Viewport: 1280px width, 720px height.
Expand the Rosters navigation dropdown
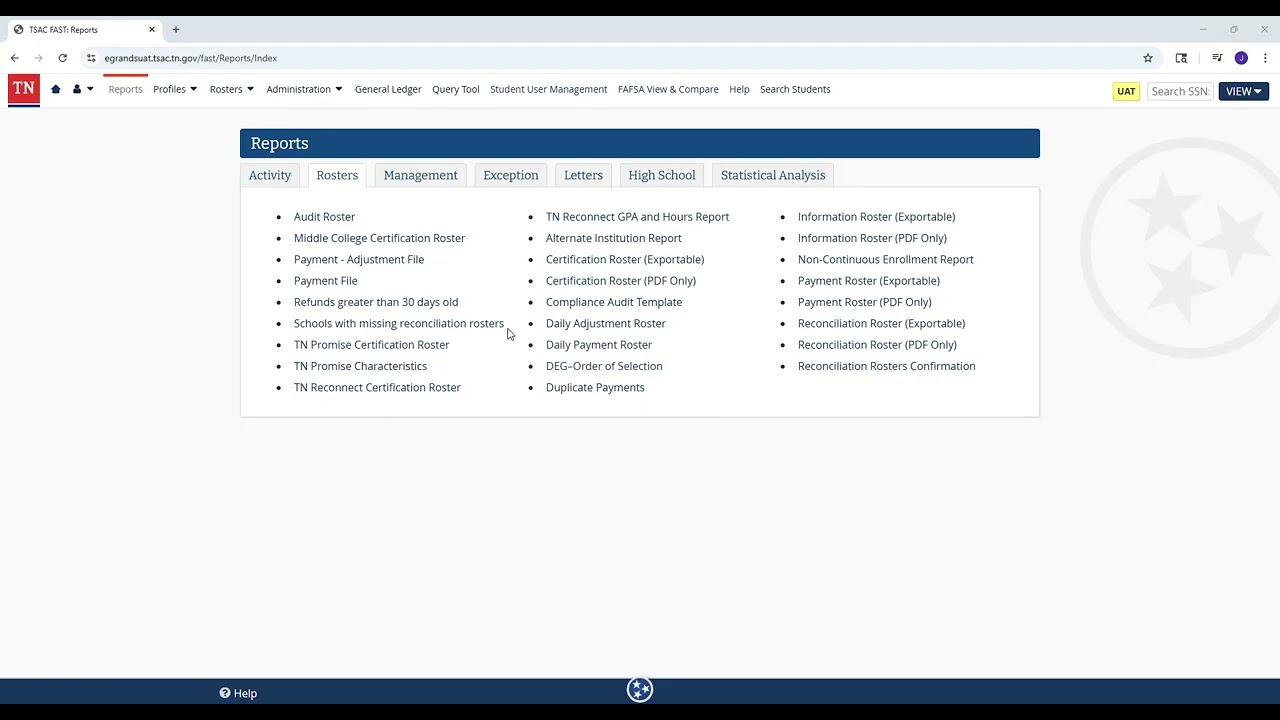231,89
